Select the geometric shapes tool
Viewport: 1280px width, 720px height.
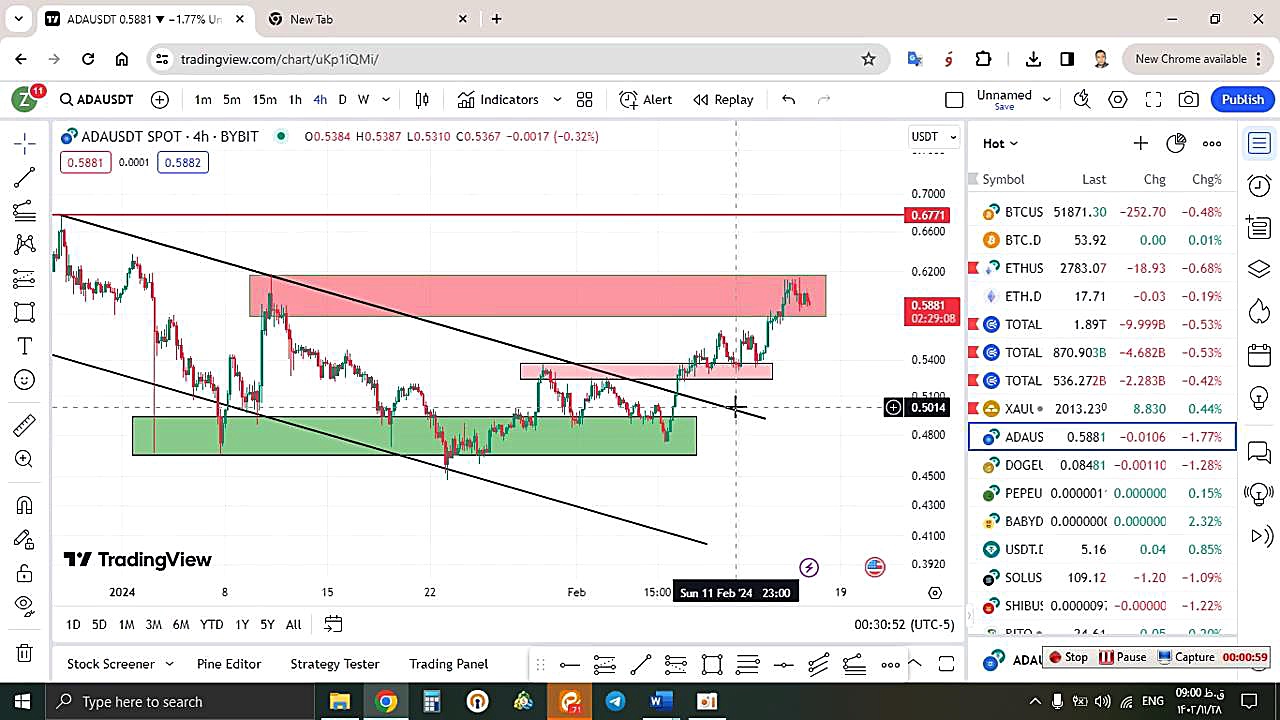25,312
